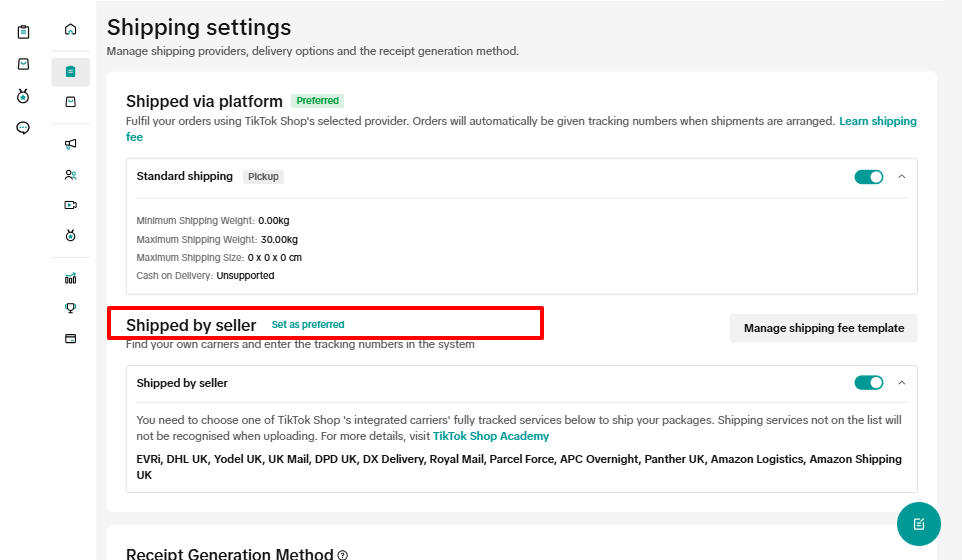Select the active orders clipboard icon in the sidebar
This screenshot has width=962, height=560.
coord(70,72)
